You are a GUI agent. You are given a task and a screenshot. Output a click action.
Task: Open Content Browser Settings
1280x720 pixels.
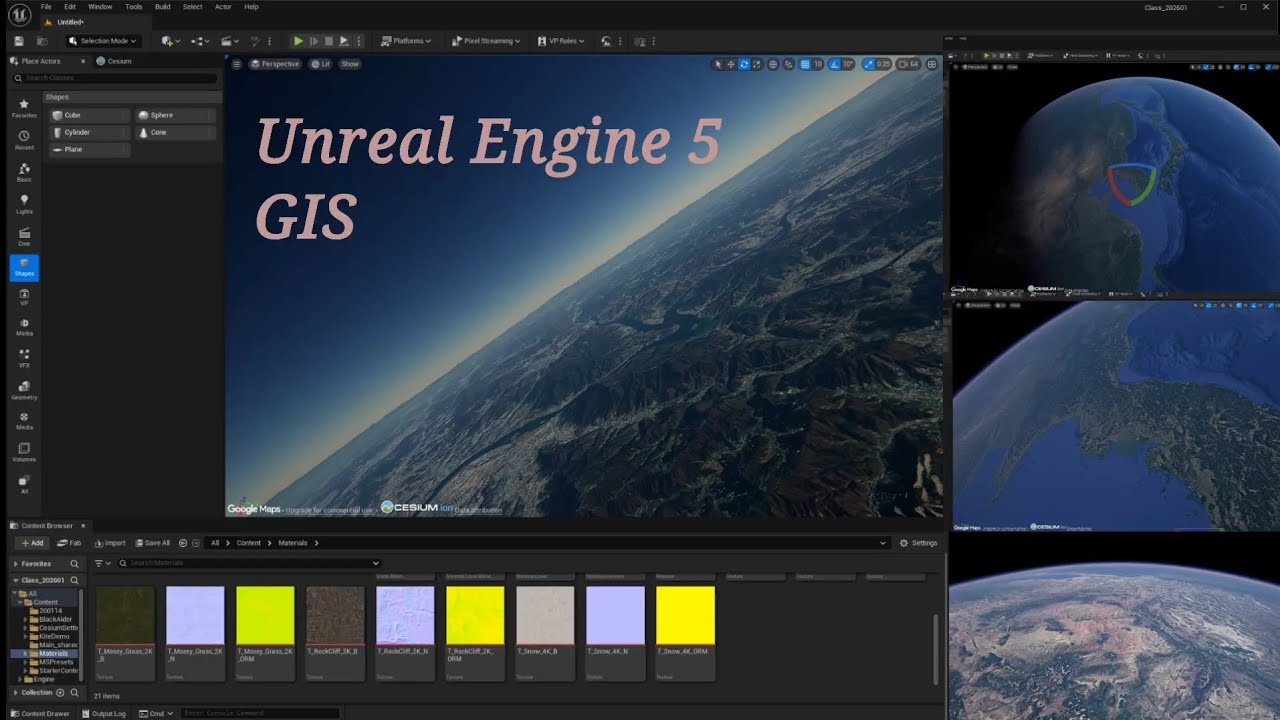919,543
